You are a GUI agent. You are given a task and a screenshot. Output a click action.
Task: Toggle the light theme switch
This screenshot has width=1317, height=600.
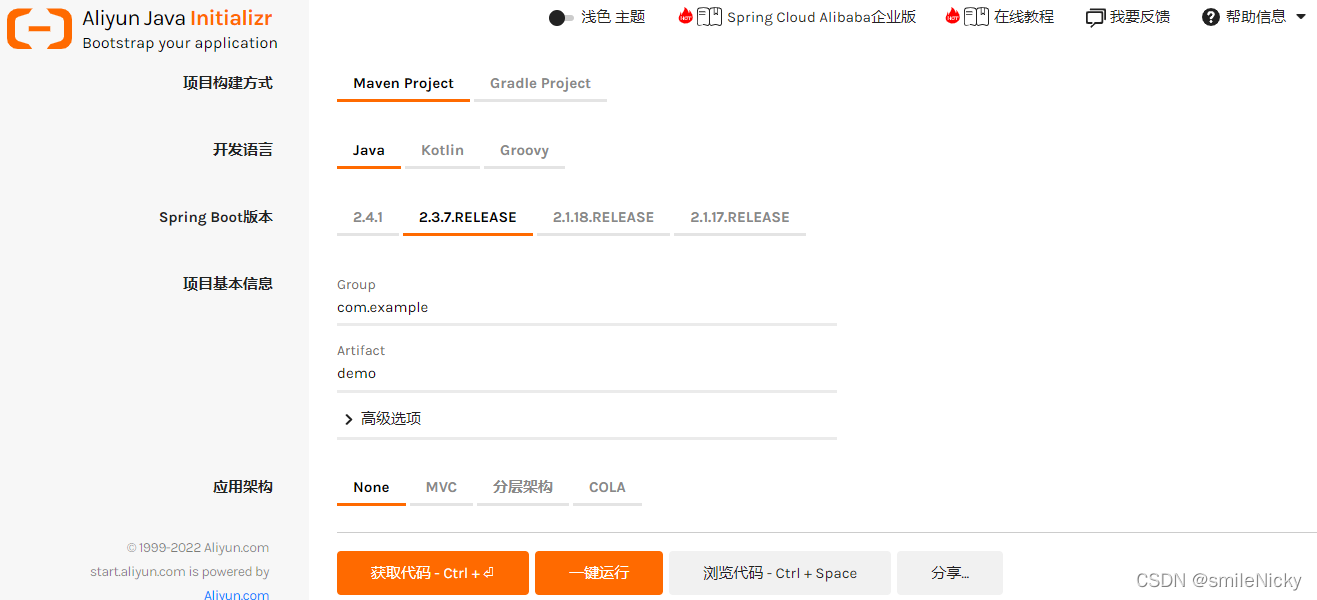[561, 18]
